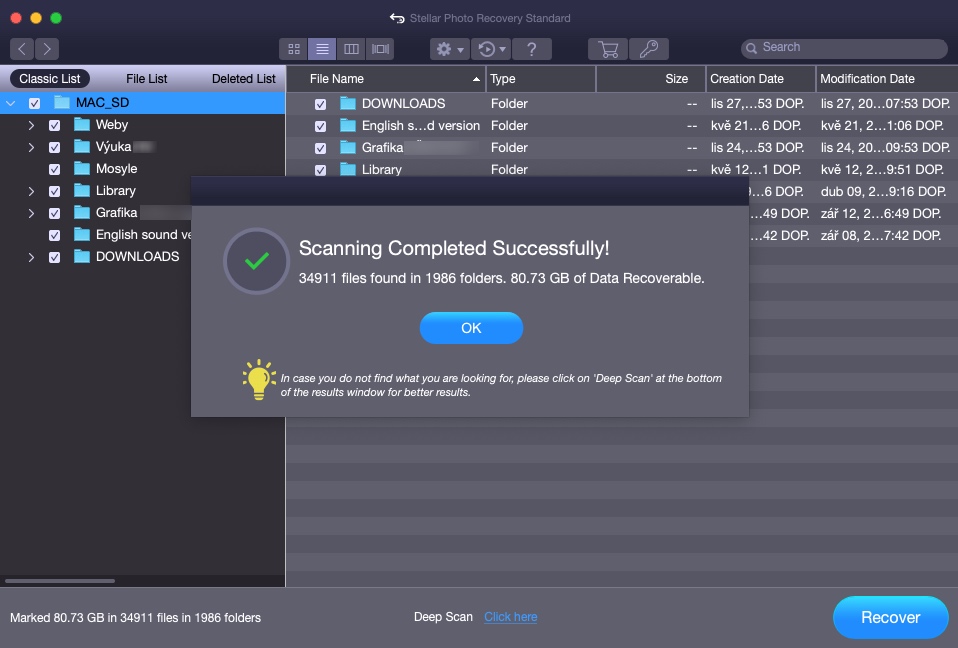Image resolution: width=958 pixels, height=648 pixels.
Task: Click the back arrow icon in title bar
Action: click(x=397, y=18)
